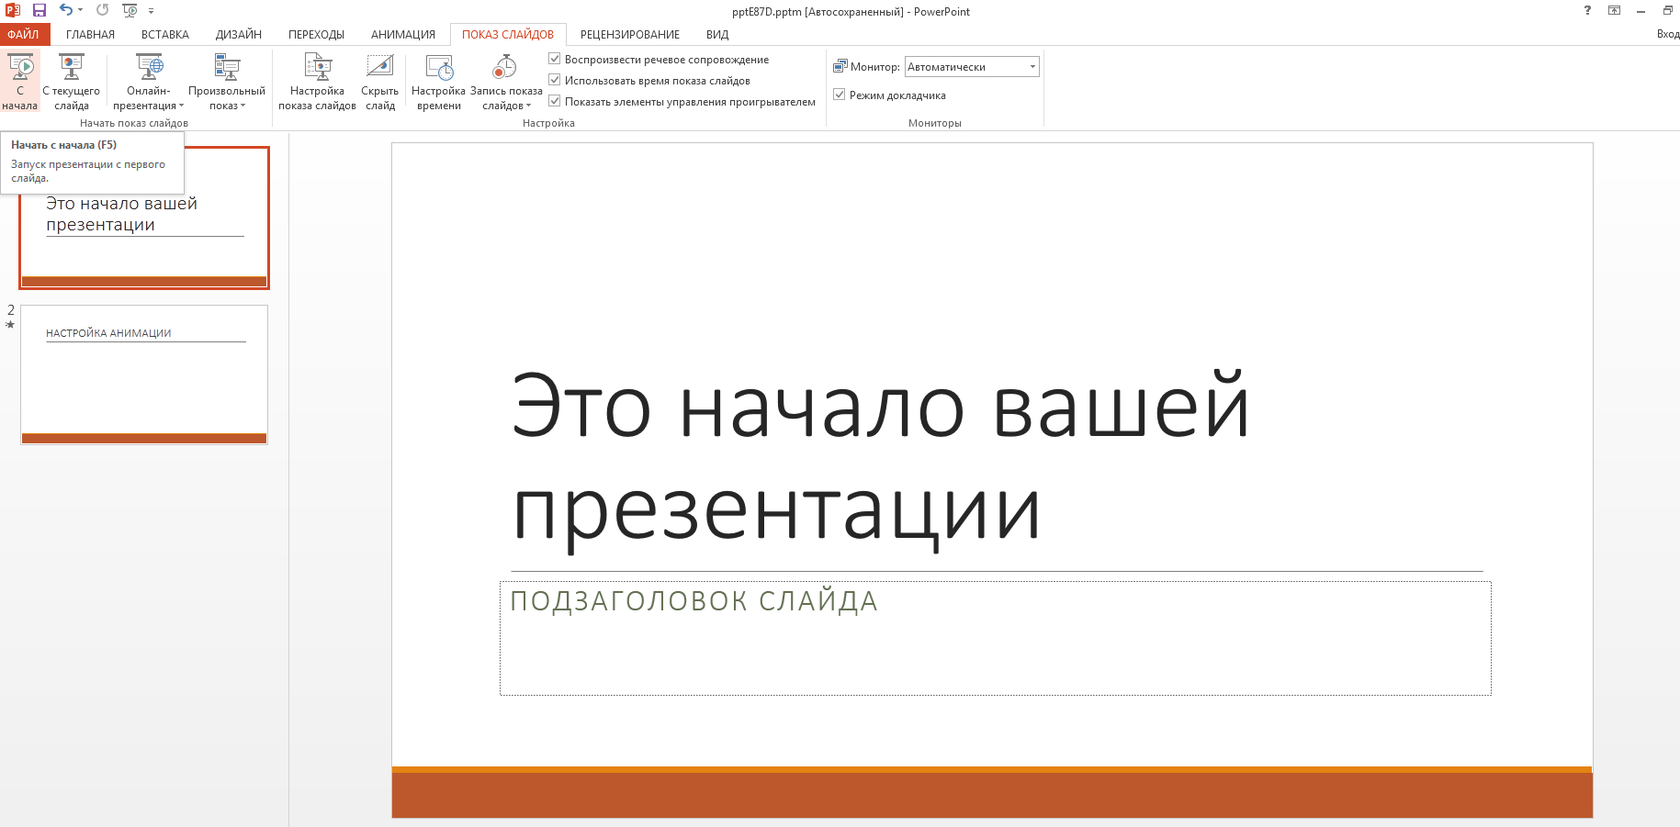Uncheck Показать элементы управления проигрывателем
Image resolution: width=1680 pixels, height=827 pixels.
coord(555,101)
